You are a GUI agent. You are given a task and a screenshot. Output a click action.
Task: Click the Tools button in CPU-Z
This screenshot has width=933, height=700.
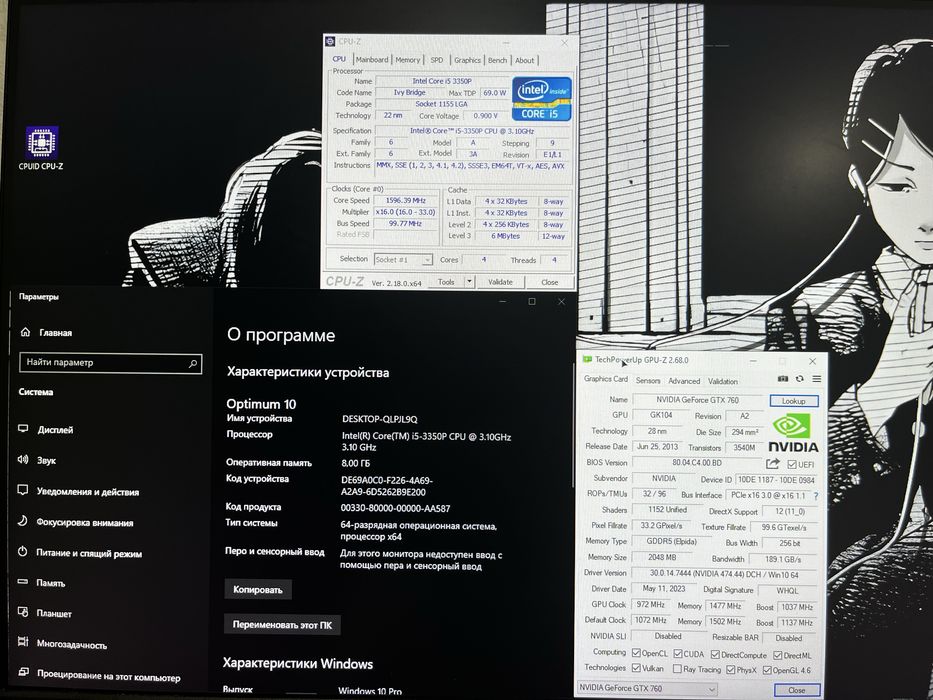click(x=446, y=282)
